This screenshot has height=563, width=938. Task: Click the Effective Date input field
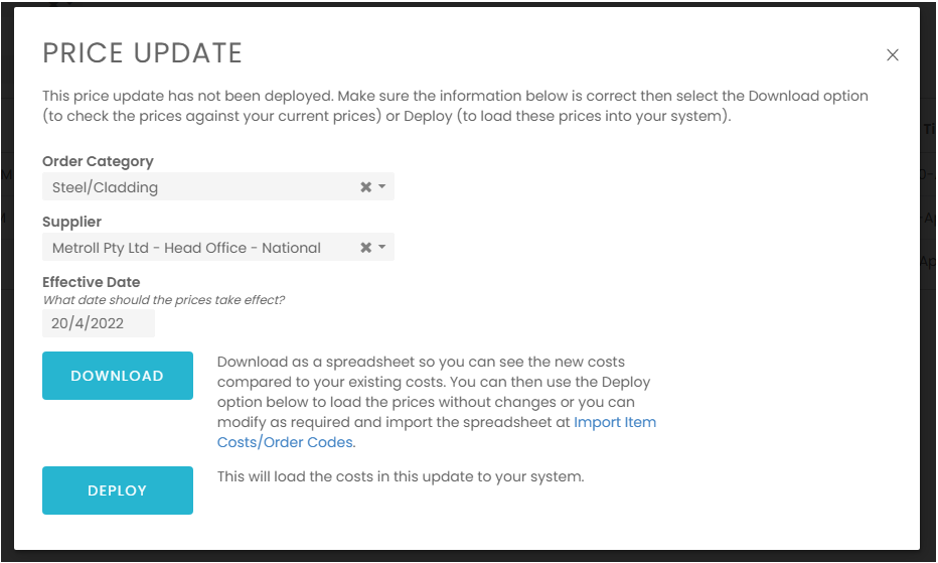click(x=98, y=324)
